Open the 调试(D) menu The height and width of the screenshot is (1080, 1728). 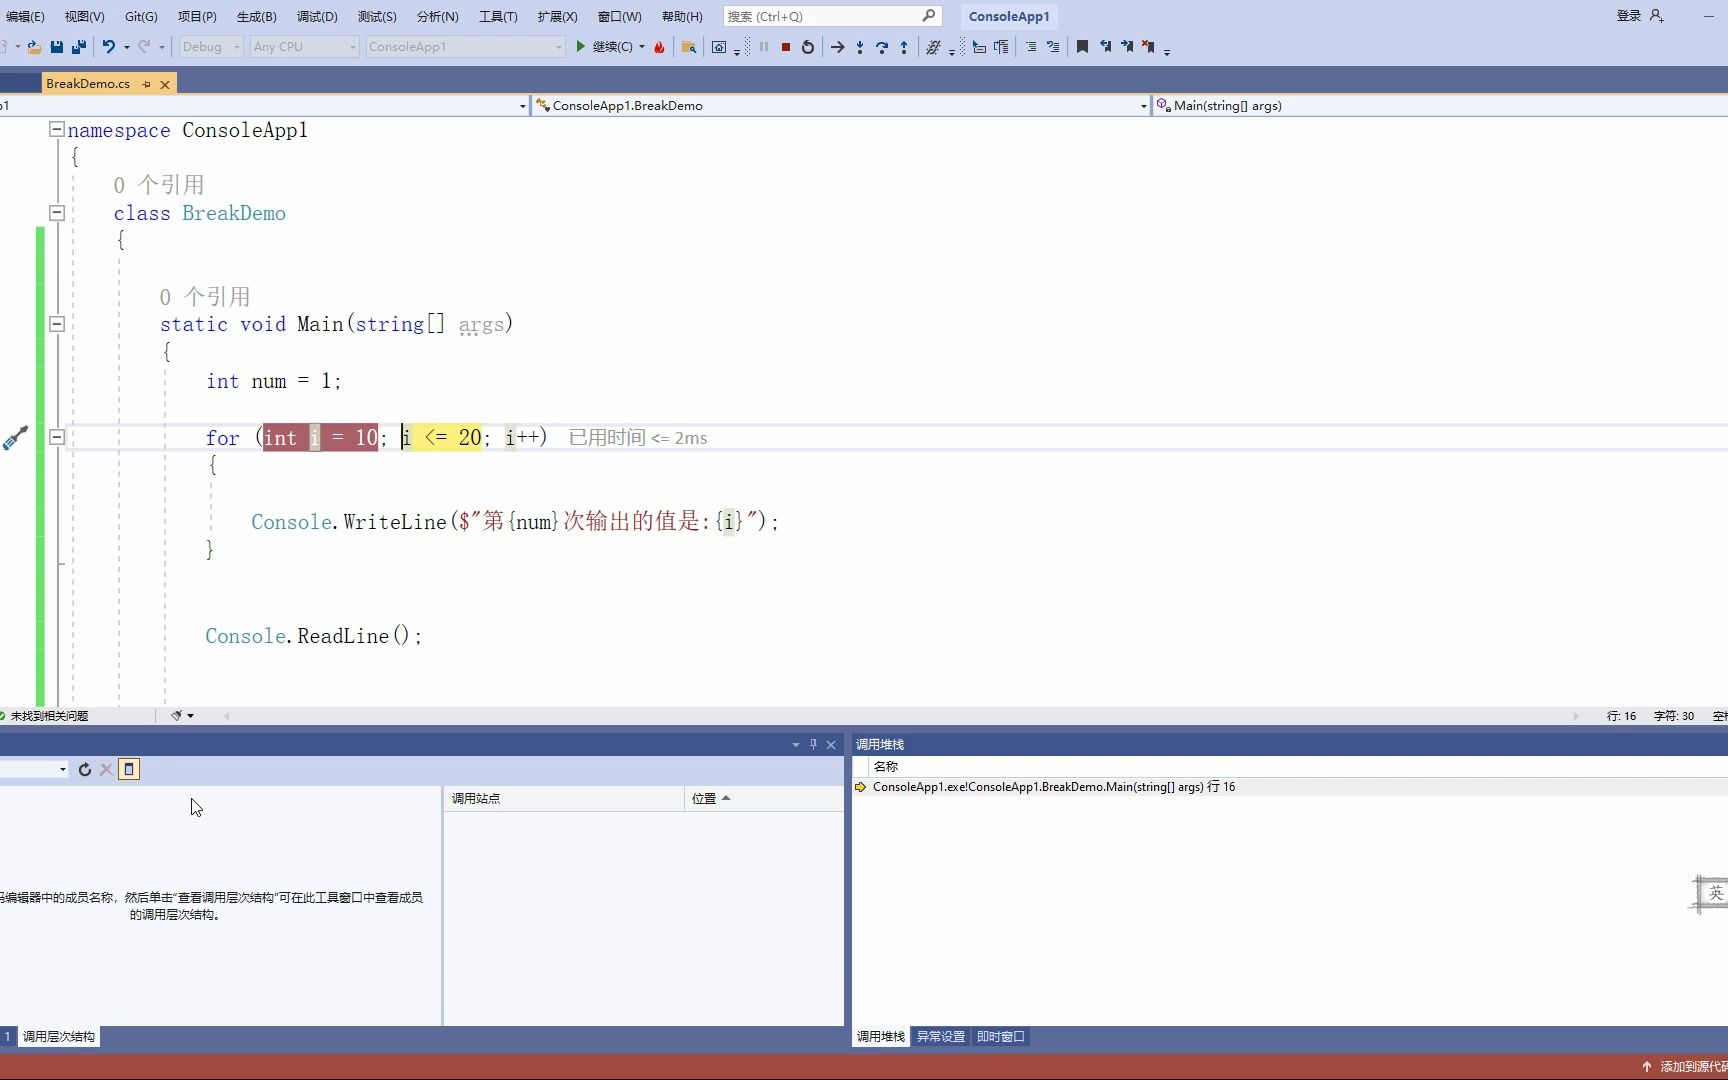[x=317, y=16]
